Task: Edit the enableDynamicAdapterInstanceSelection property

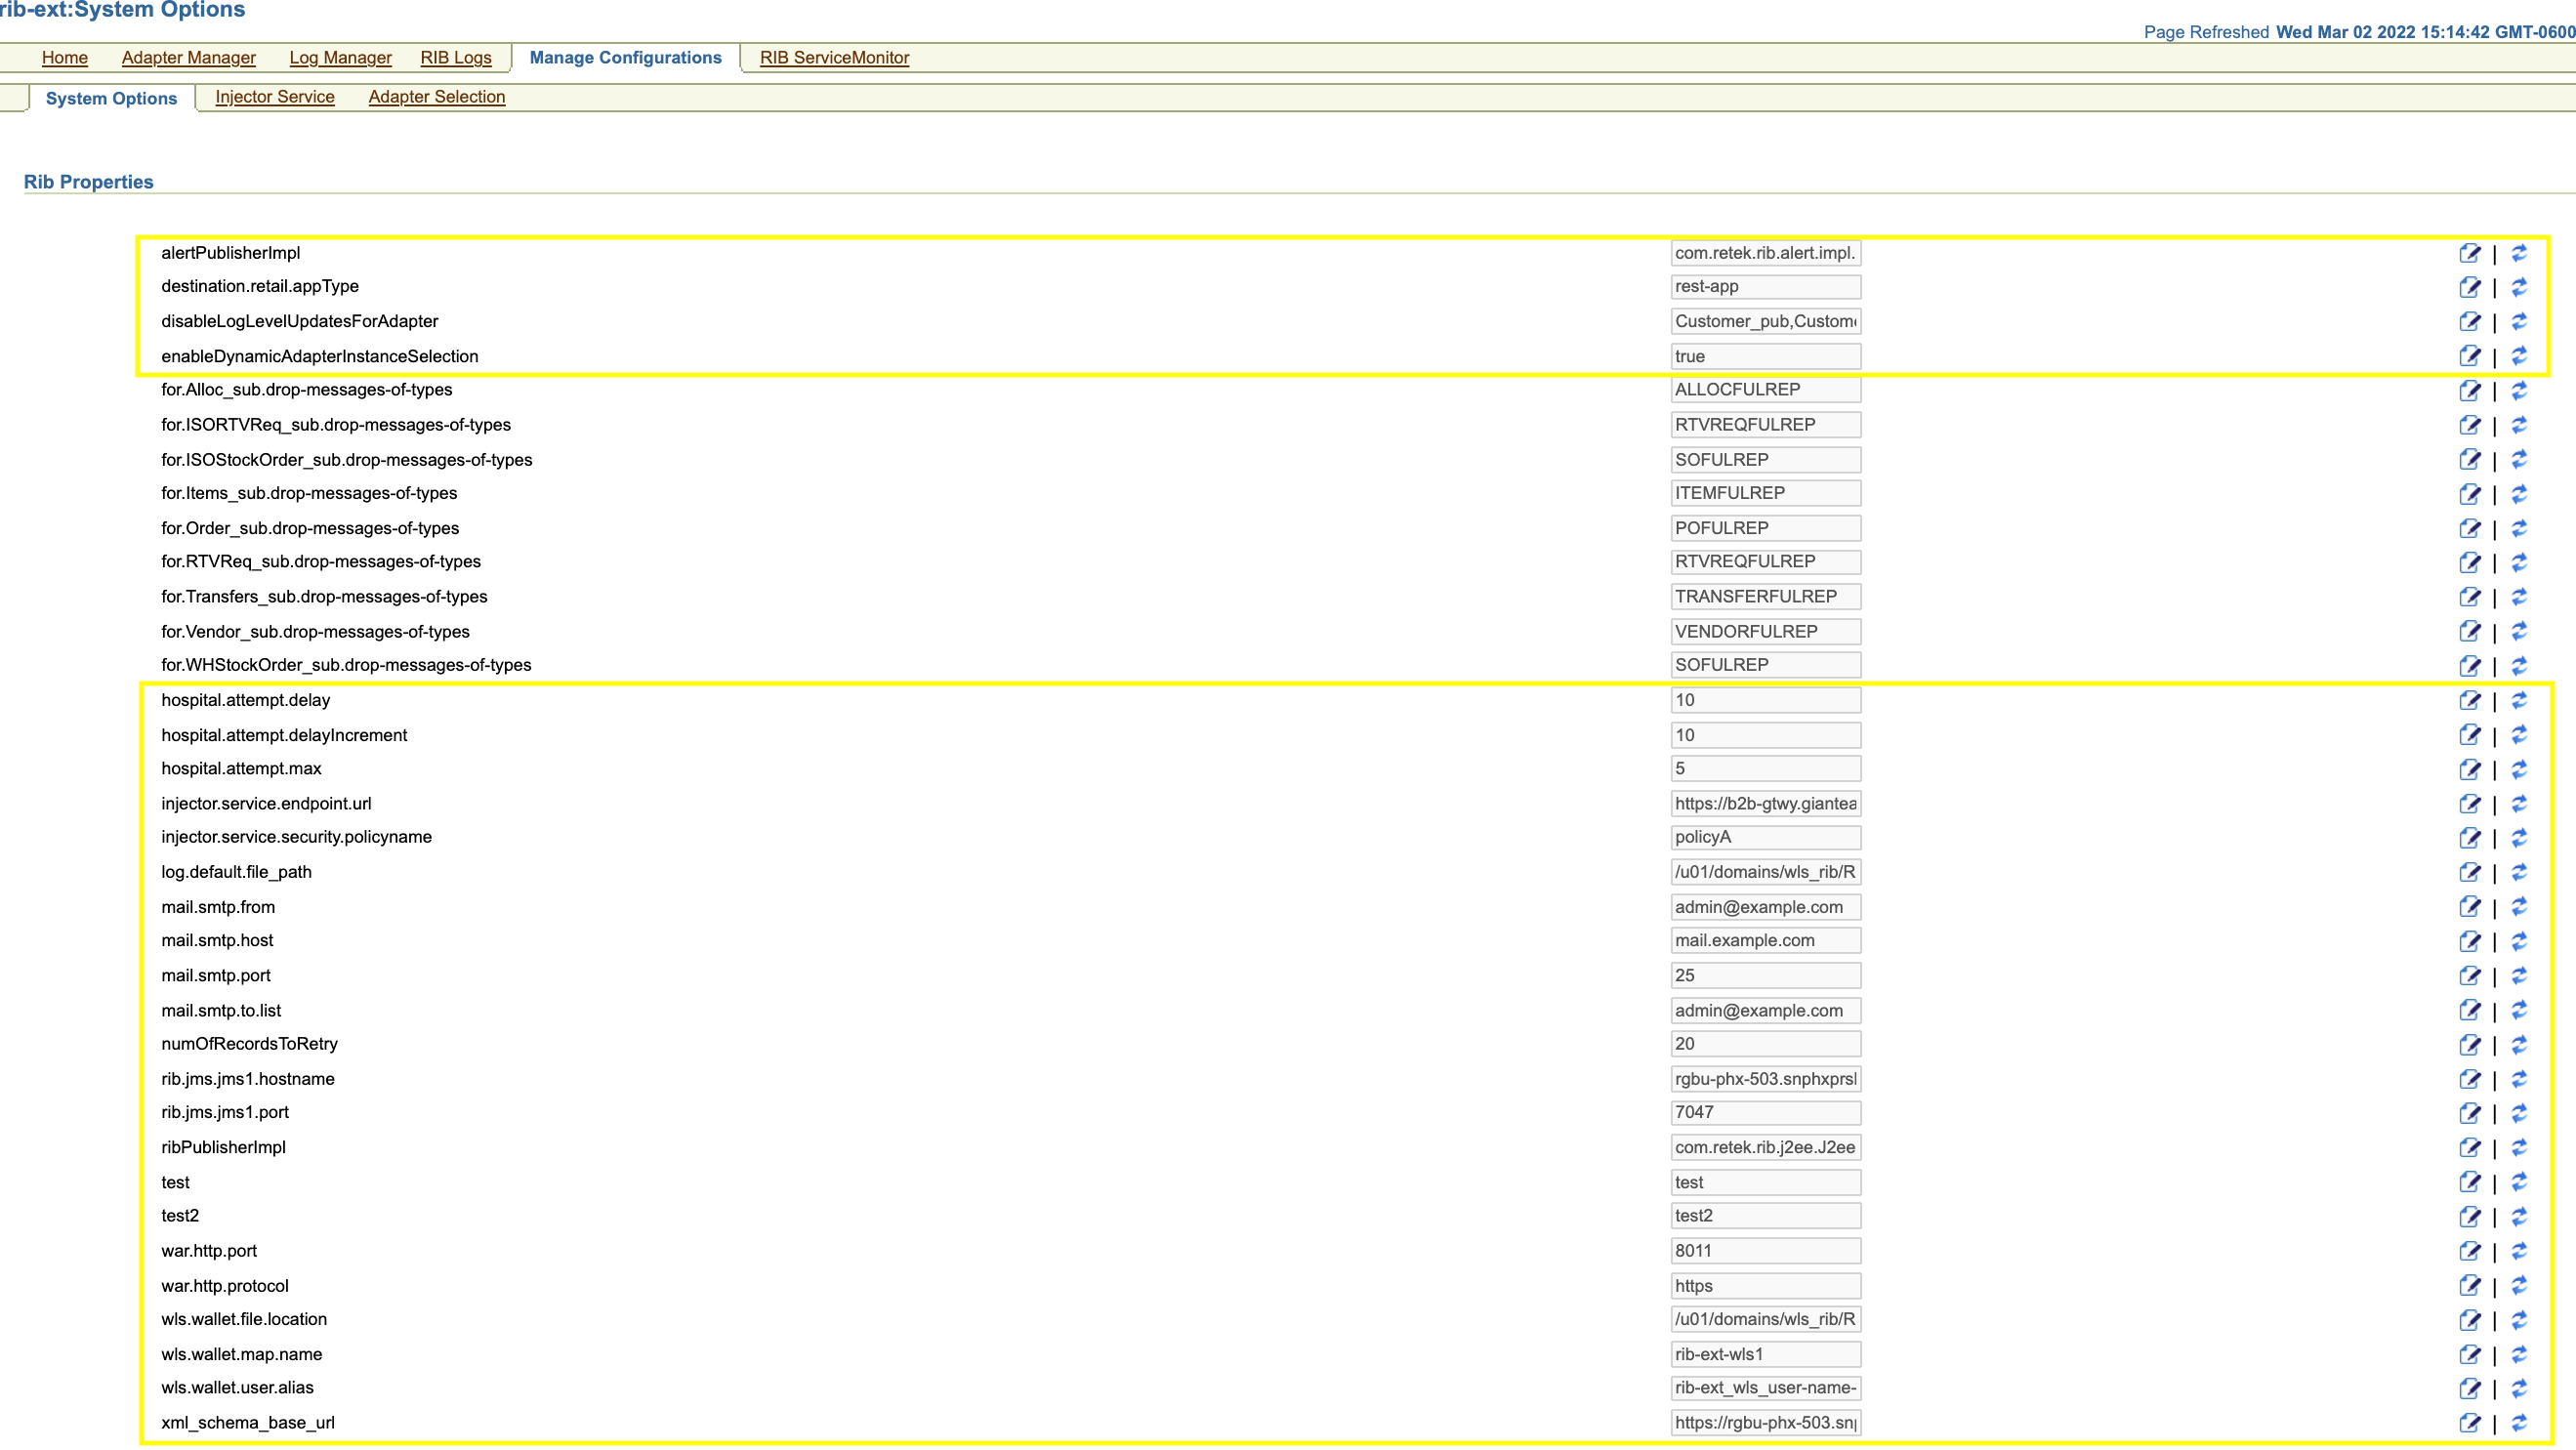Action: [2469, 356]
